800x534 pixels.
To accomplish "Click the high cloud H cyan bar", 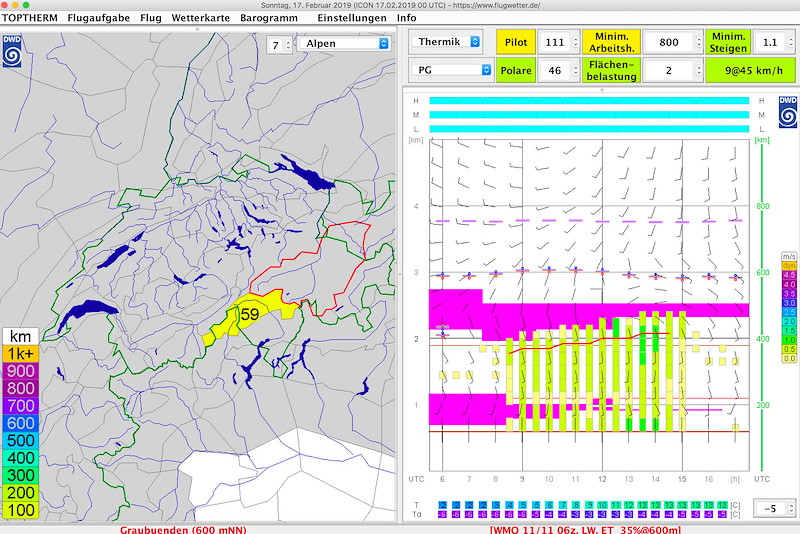I will point(589,100).
